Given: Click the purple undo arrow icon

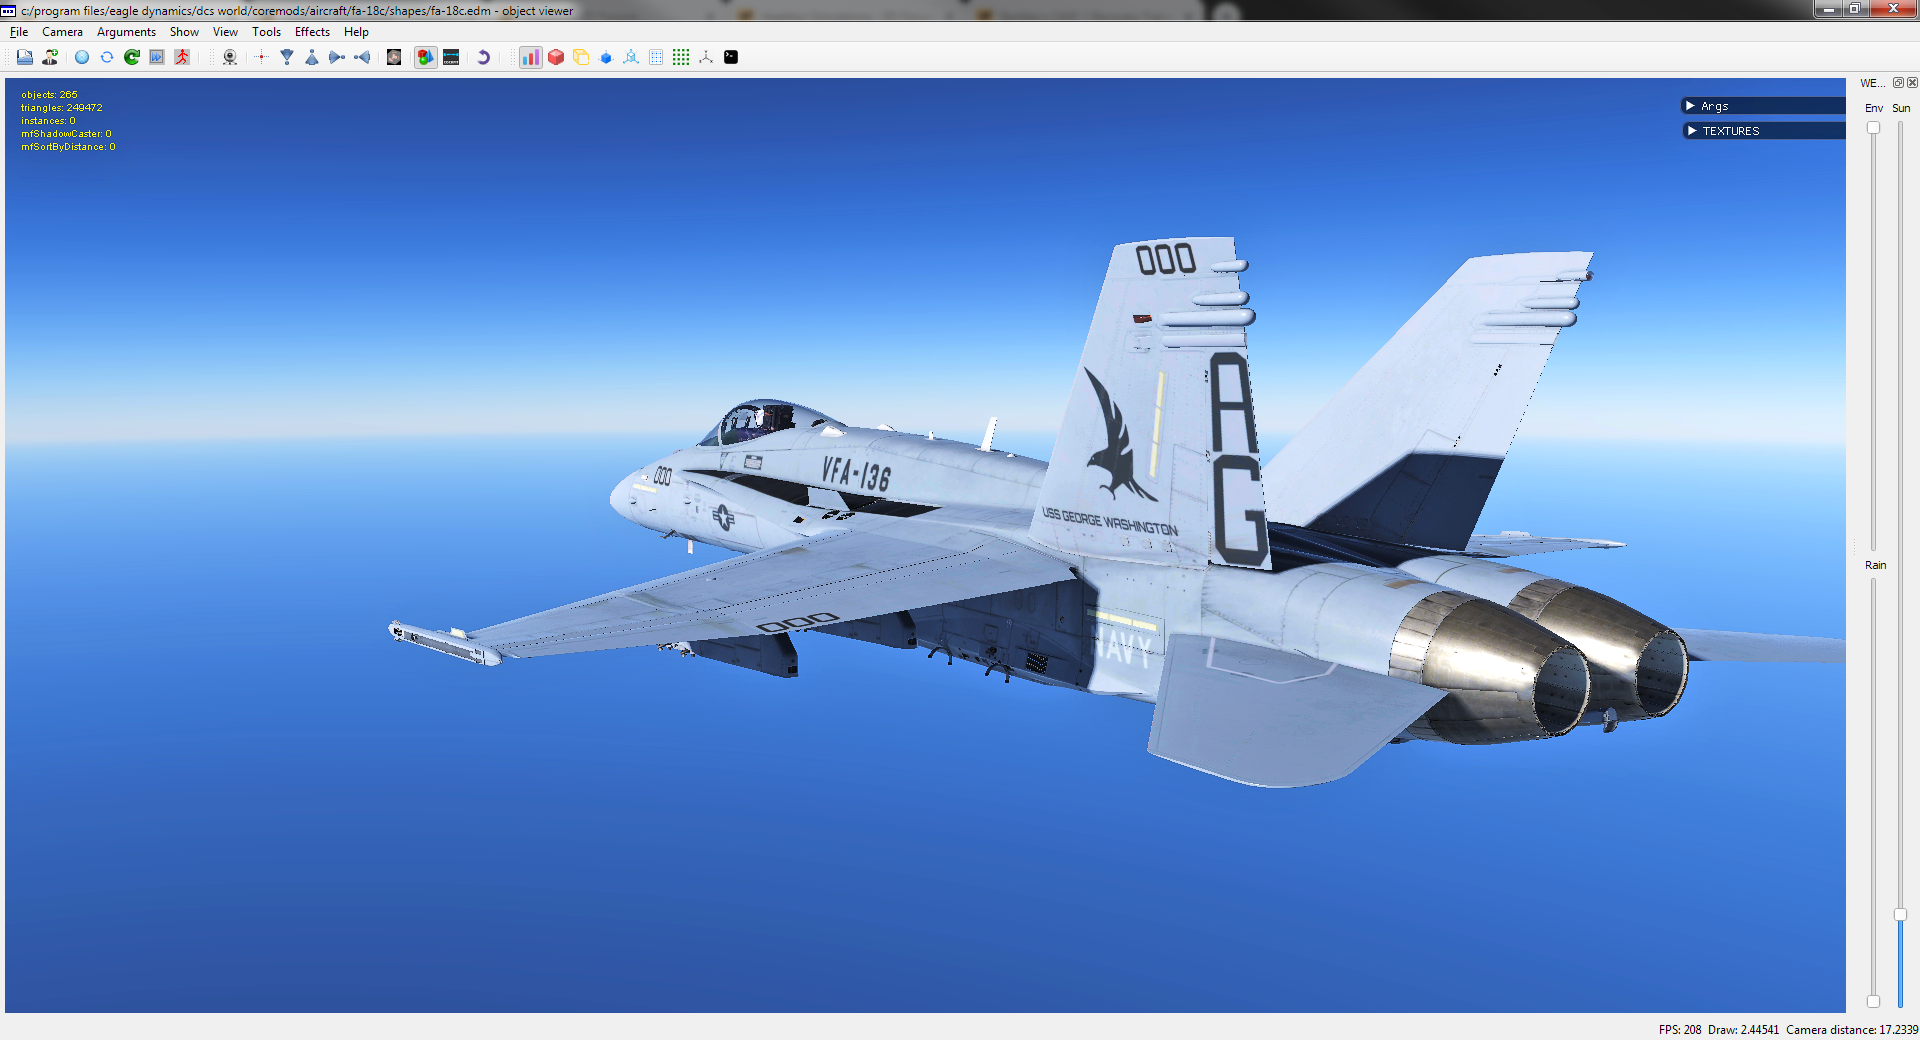Looking at the screenshot, I should pyautogui.click(x=483, y=57).
